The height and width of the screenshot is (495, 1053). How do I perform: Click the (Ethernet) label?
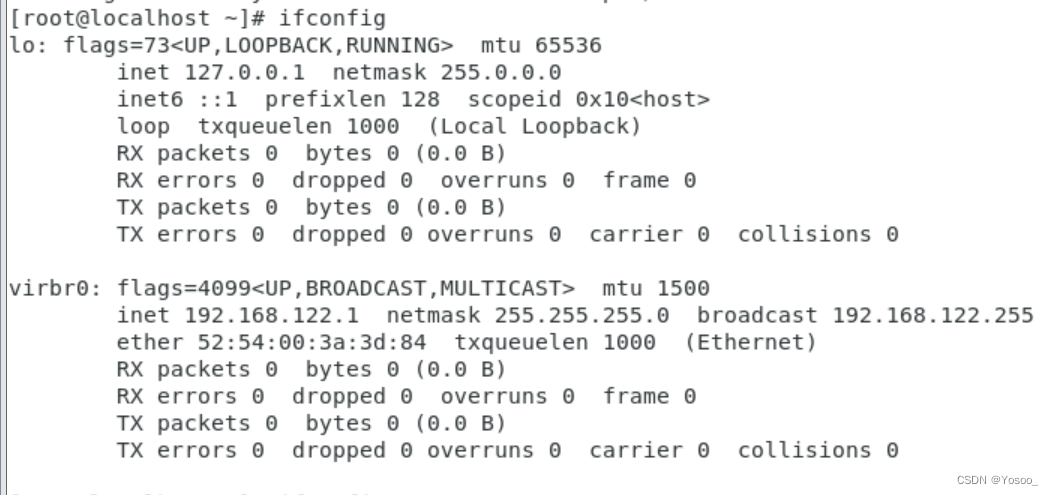(x=750, y=342)
